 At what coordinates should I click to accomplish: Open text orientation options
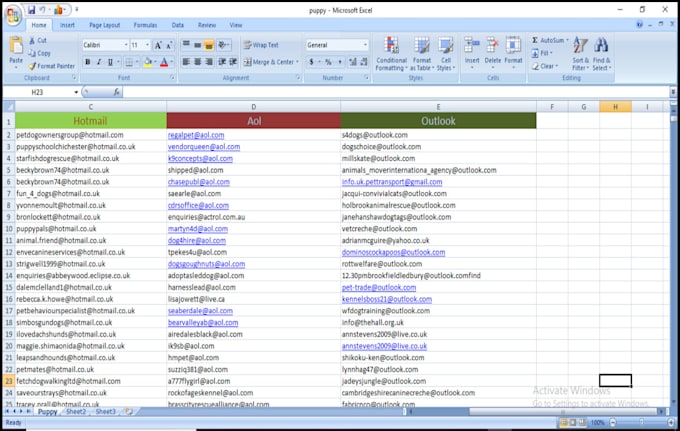223,44
